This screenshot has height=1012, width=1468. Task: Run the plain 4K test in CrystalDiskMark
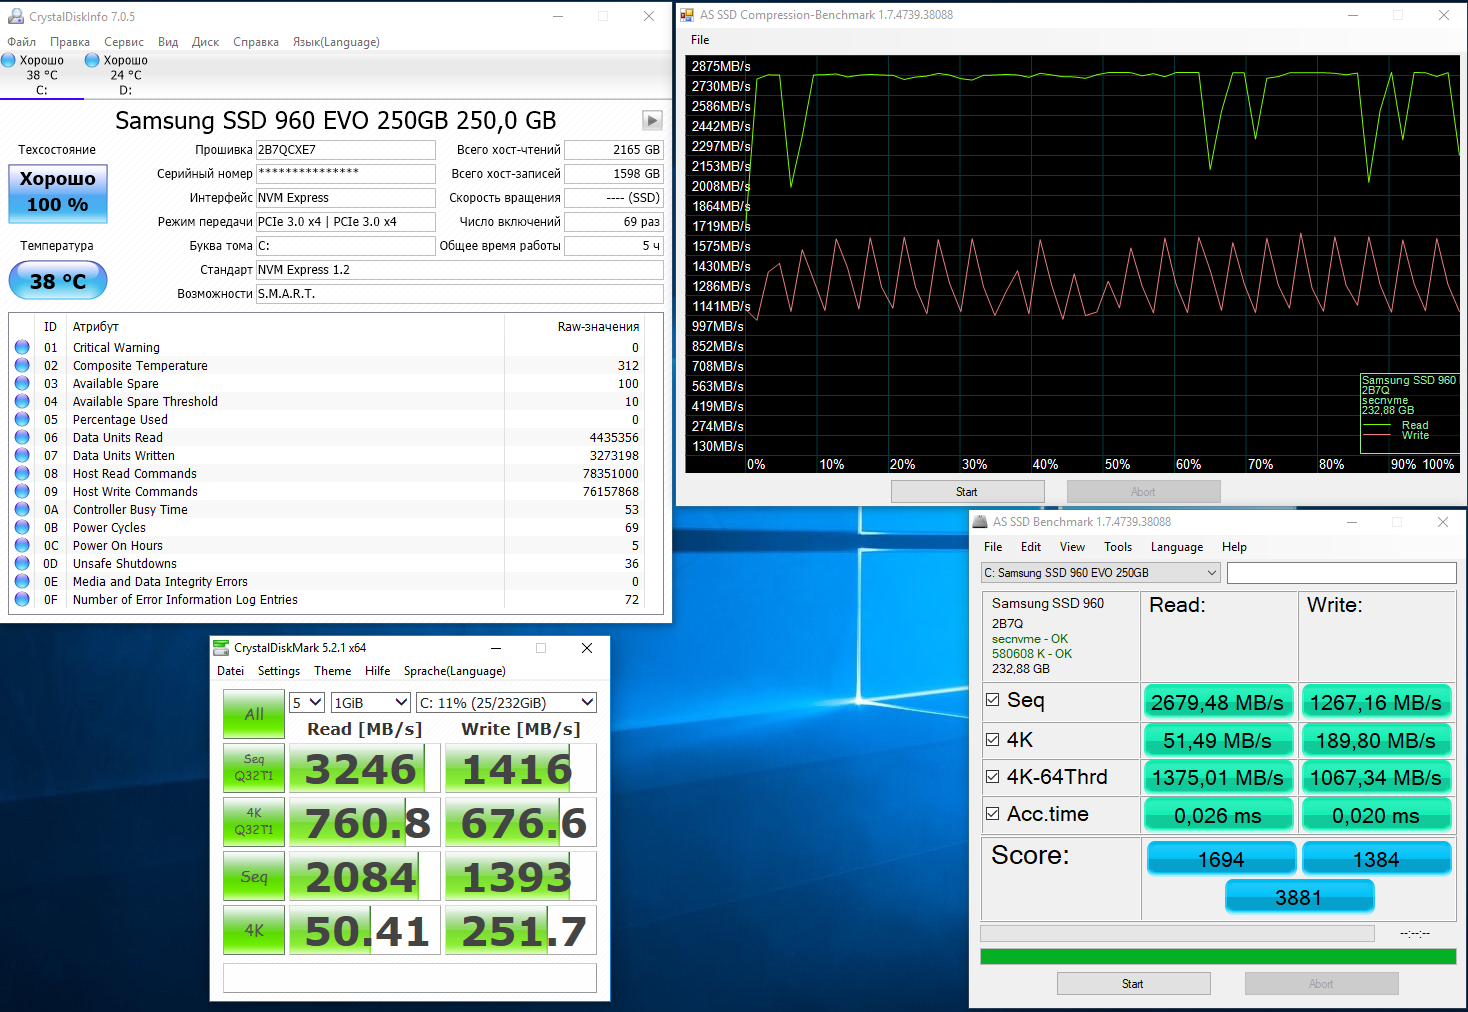click(254, 930)
